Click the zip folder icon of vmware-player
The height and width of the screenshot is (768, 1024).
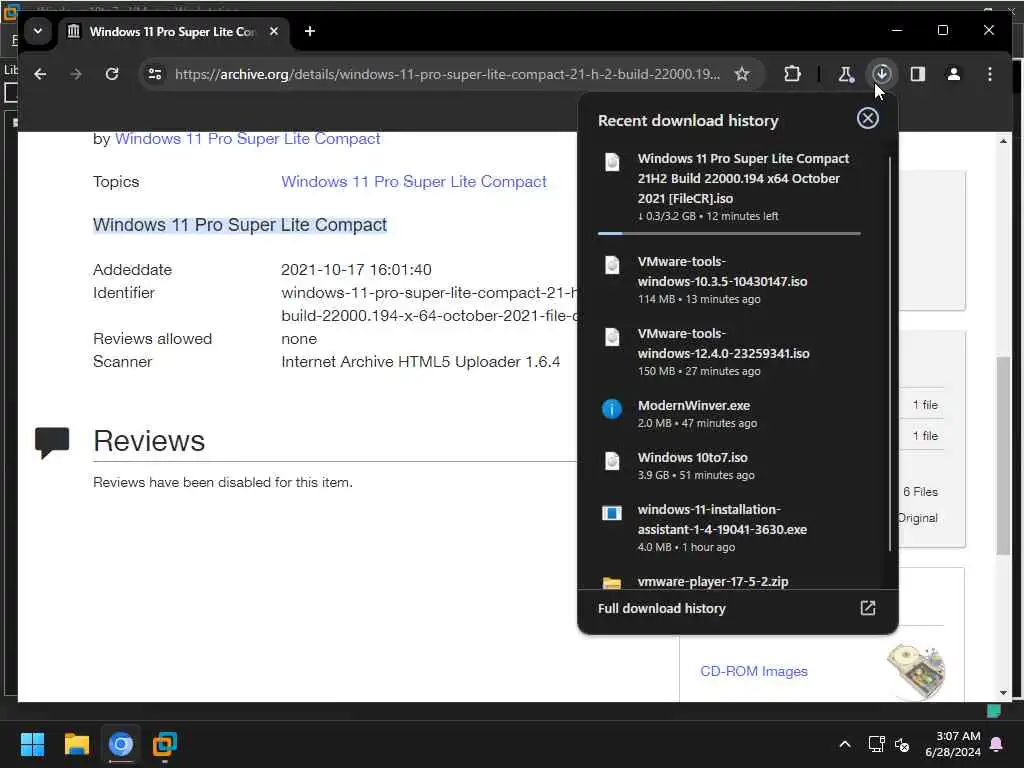tap(612, 583)
